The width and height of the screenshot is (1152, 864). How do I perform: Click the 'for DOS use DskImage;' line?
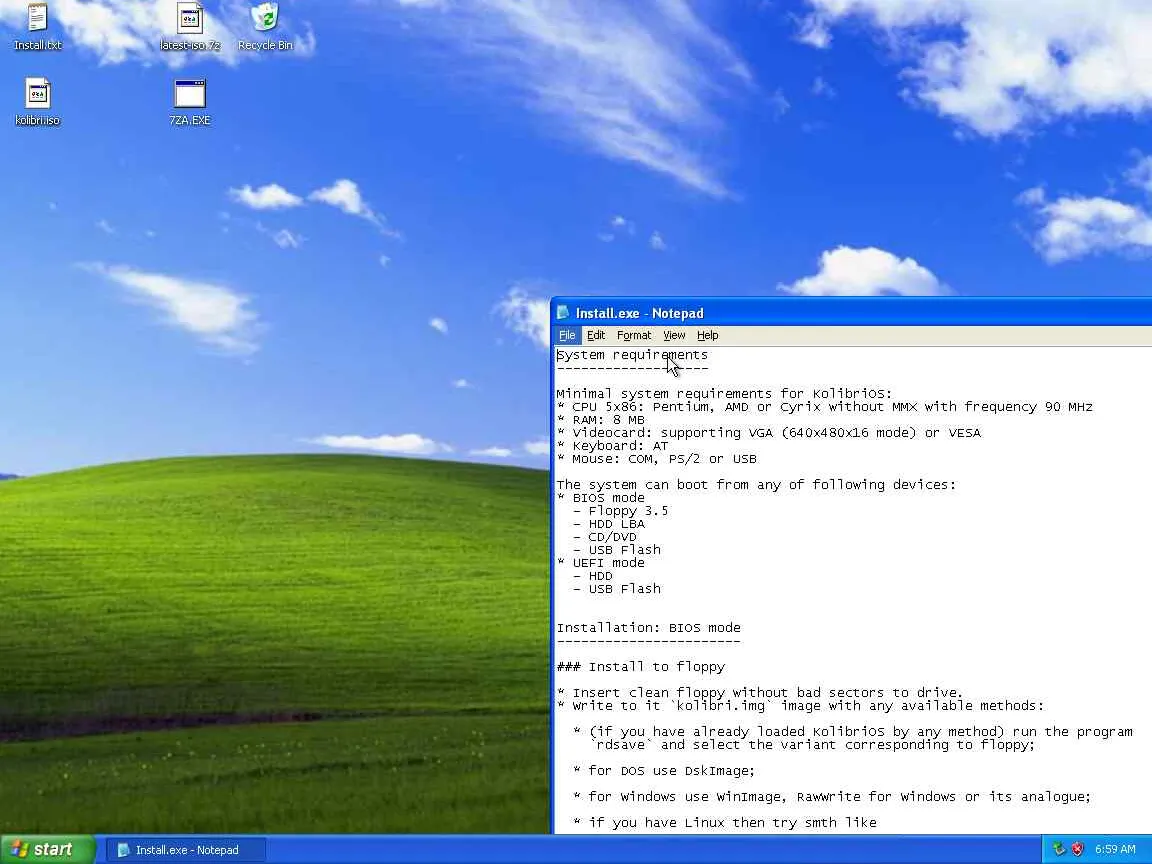pyautogui.click(x=664, y=771)
